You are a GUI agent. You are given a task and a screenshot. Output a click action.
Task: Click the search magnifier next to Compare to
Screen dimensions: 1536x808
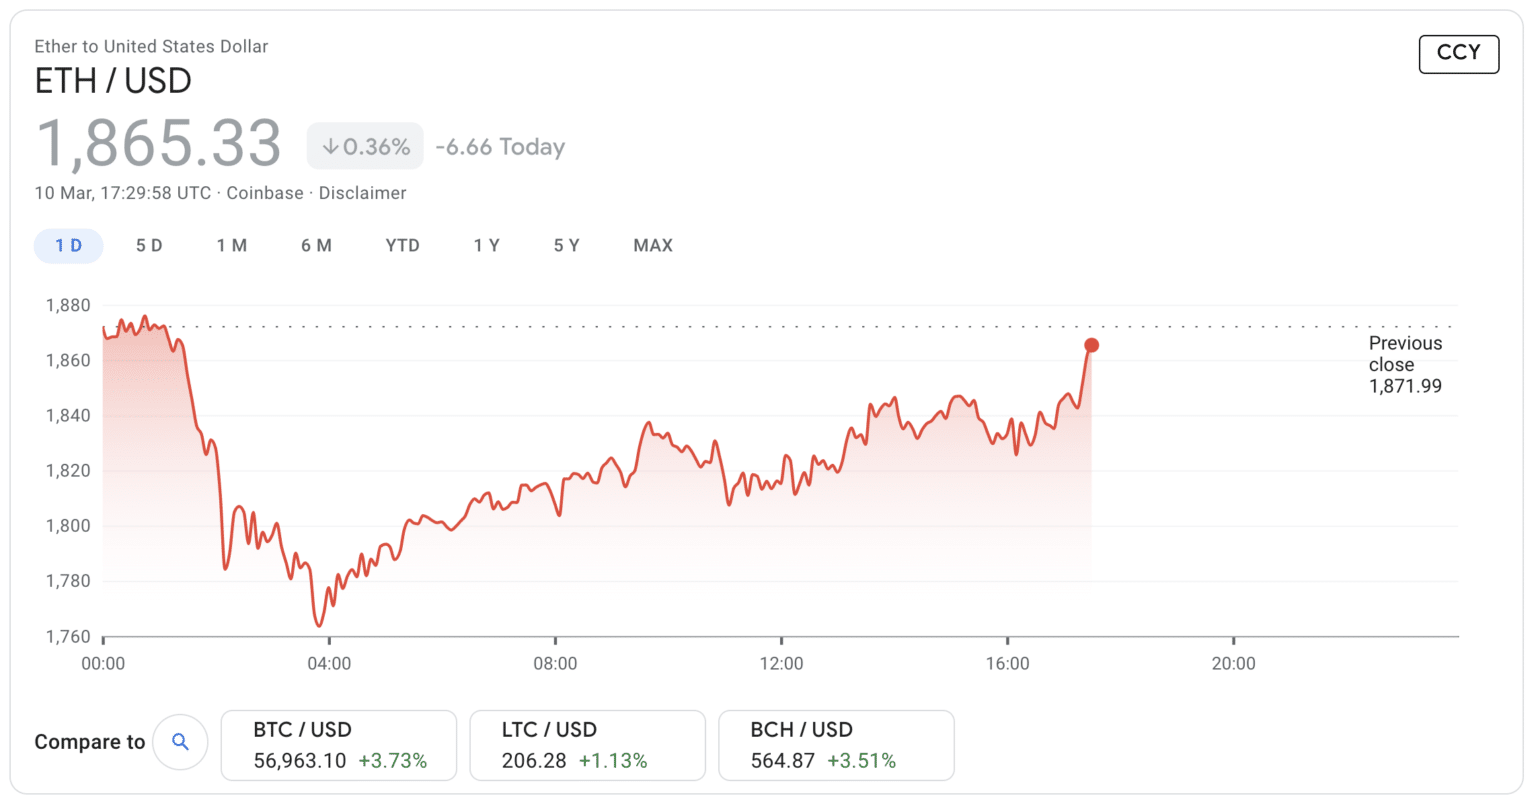pyautogui.click(x=180, y=742)
